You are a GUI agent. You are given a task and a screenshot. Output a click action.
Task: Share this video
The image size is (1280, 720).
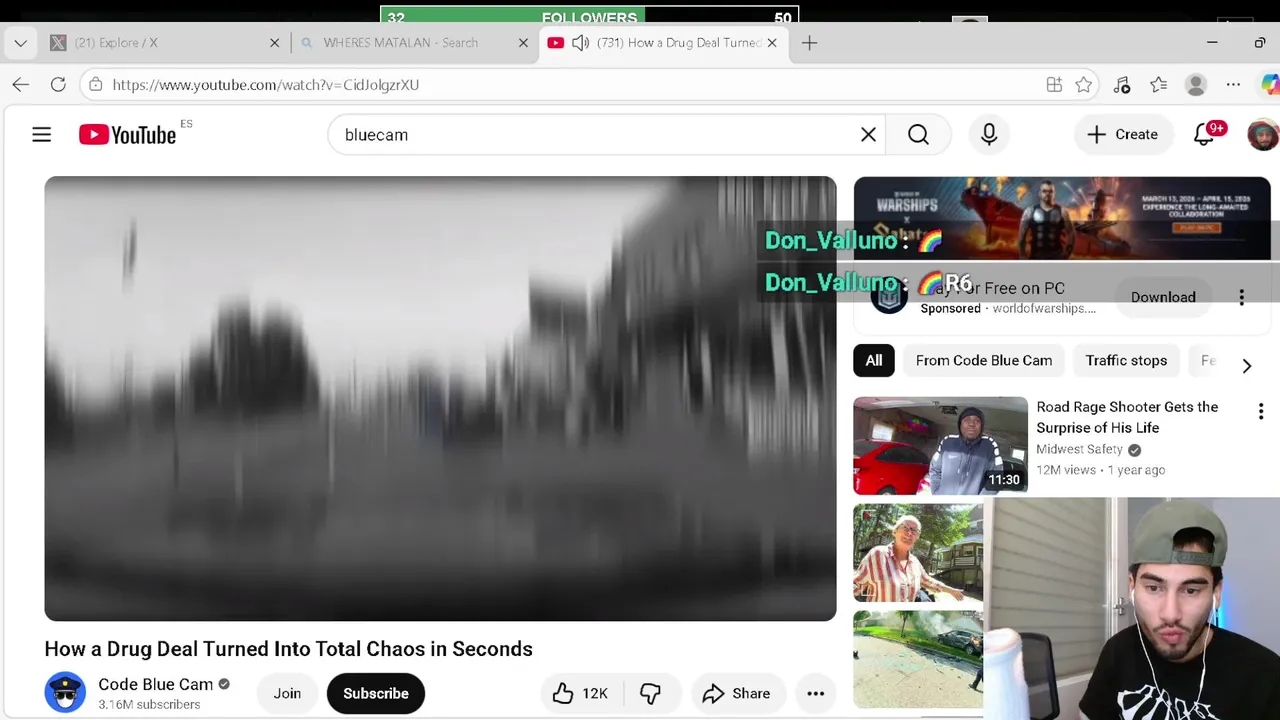pos(736,693)
